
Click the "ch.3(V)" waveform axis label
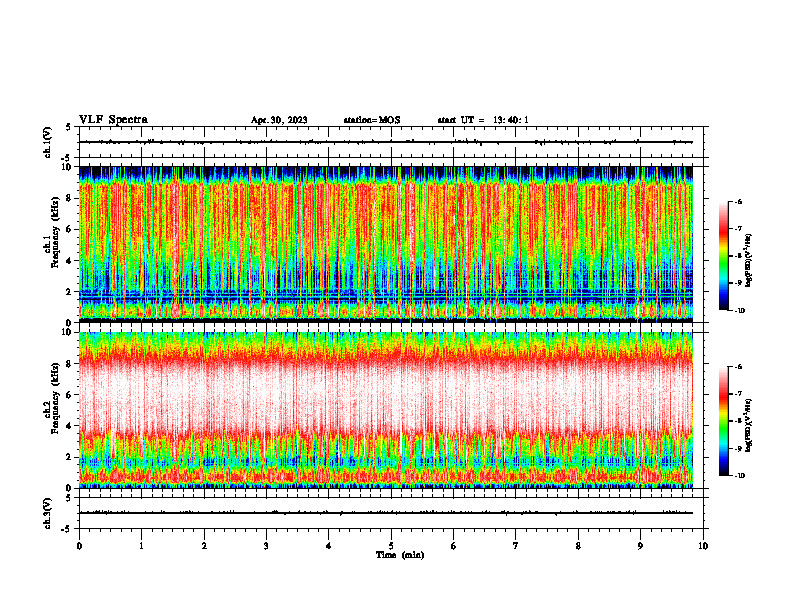48,513
